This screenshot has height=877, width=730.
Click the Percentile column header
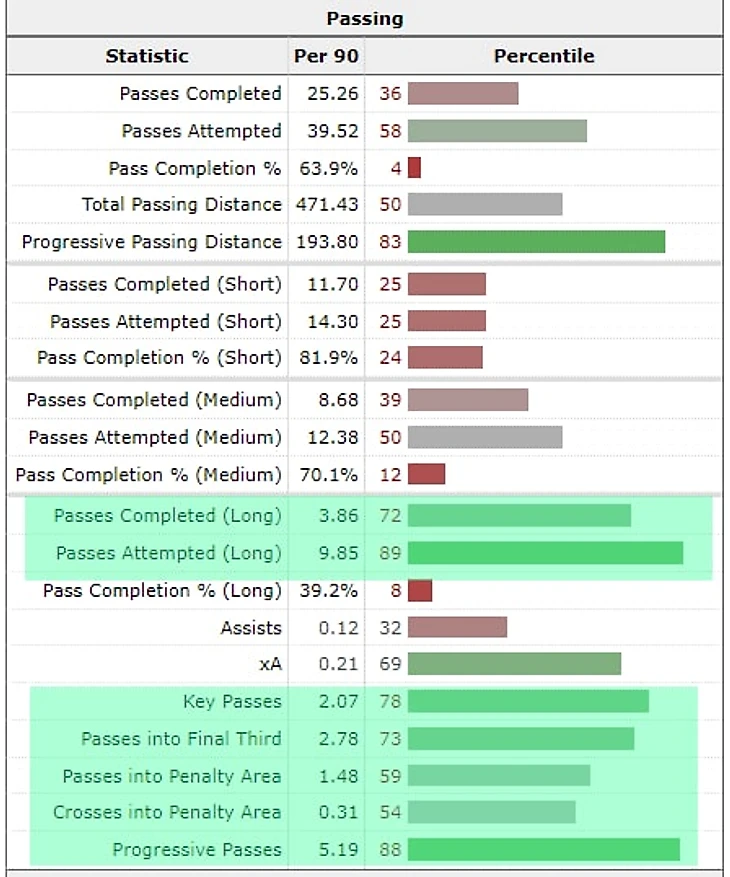click(x=544, y=56)
